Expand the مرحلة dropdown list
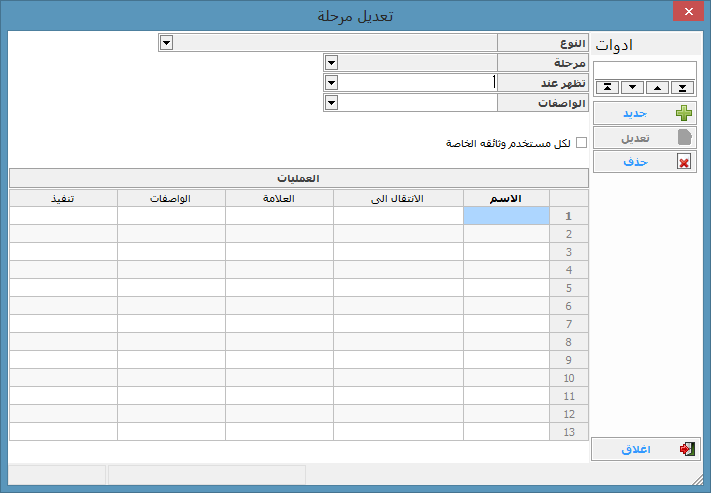711x493 pixels. point(331,62)
